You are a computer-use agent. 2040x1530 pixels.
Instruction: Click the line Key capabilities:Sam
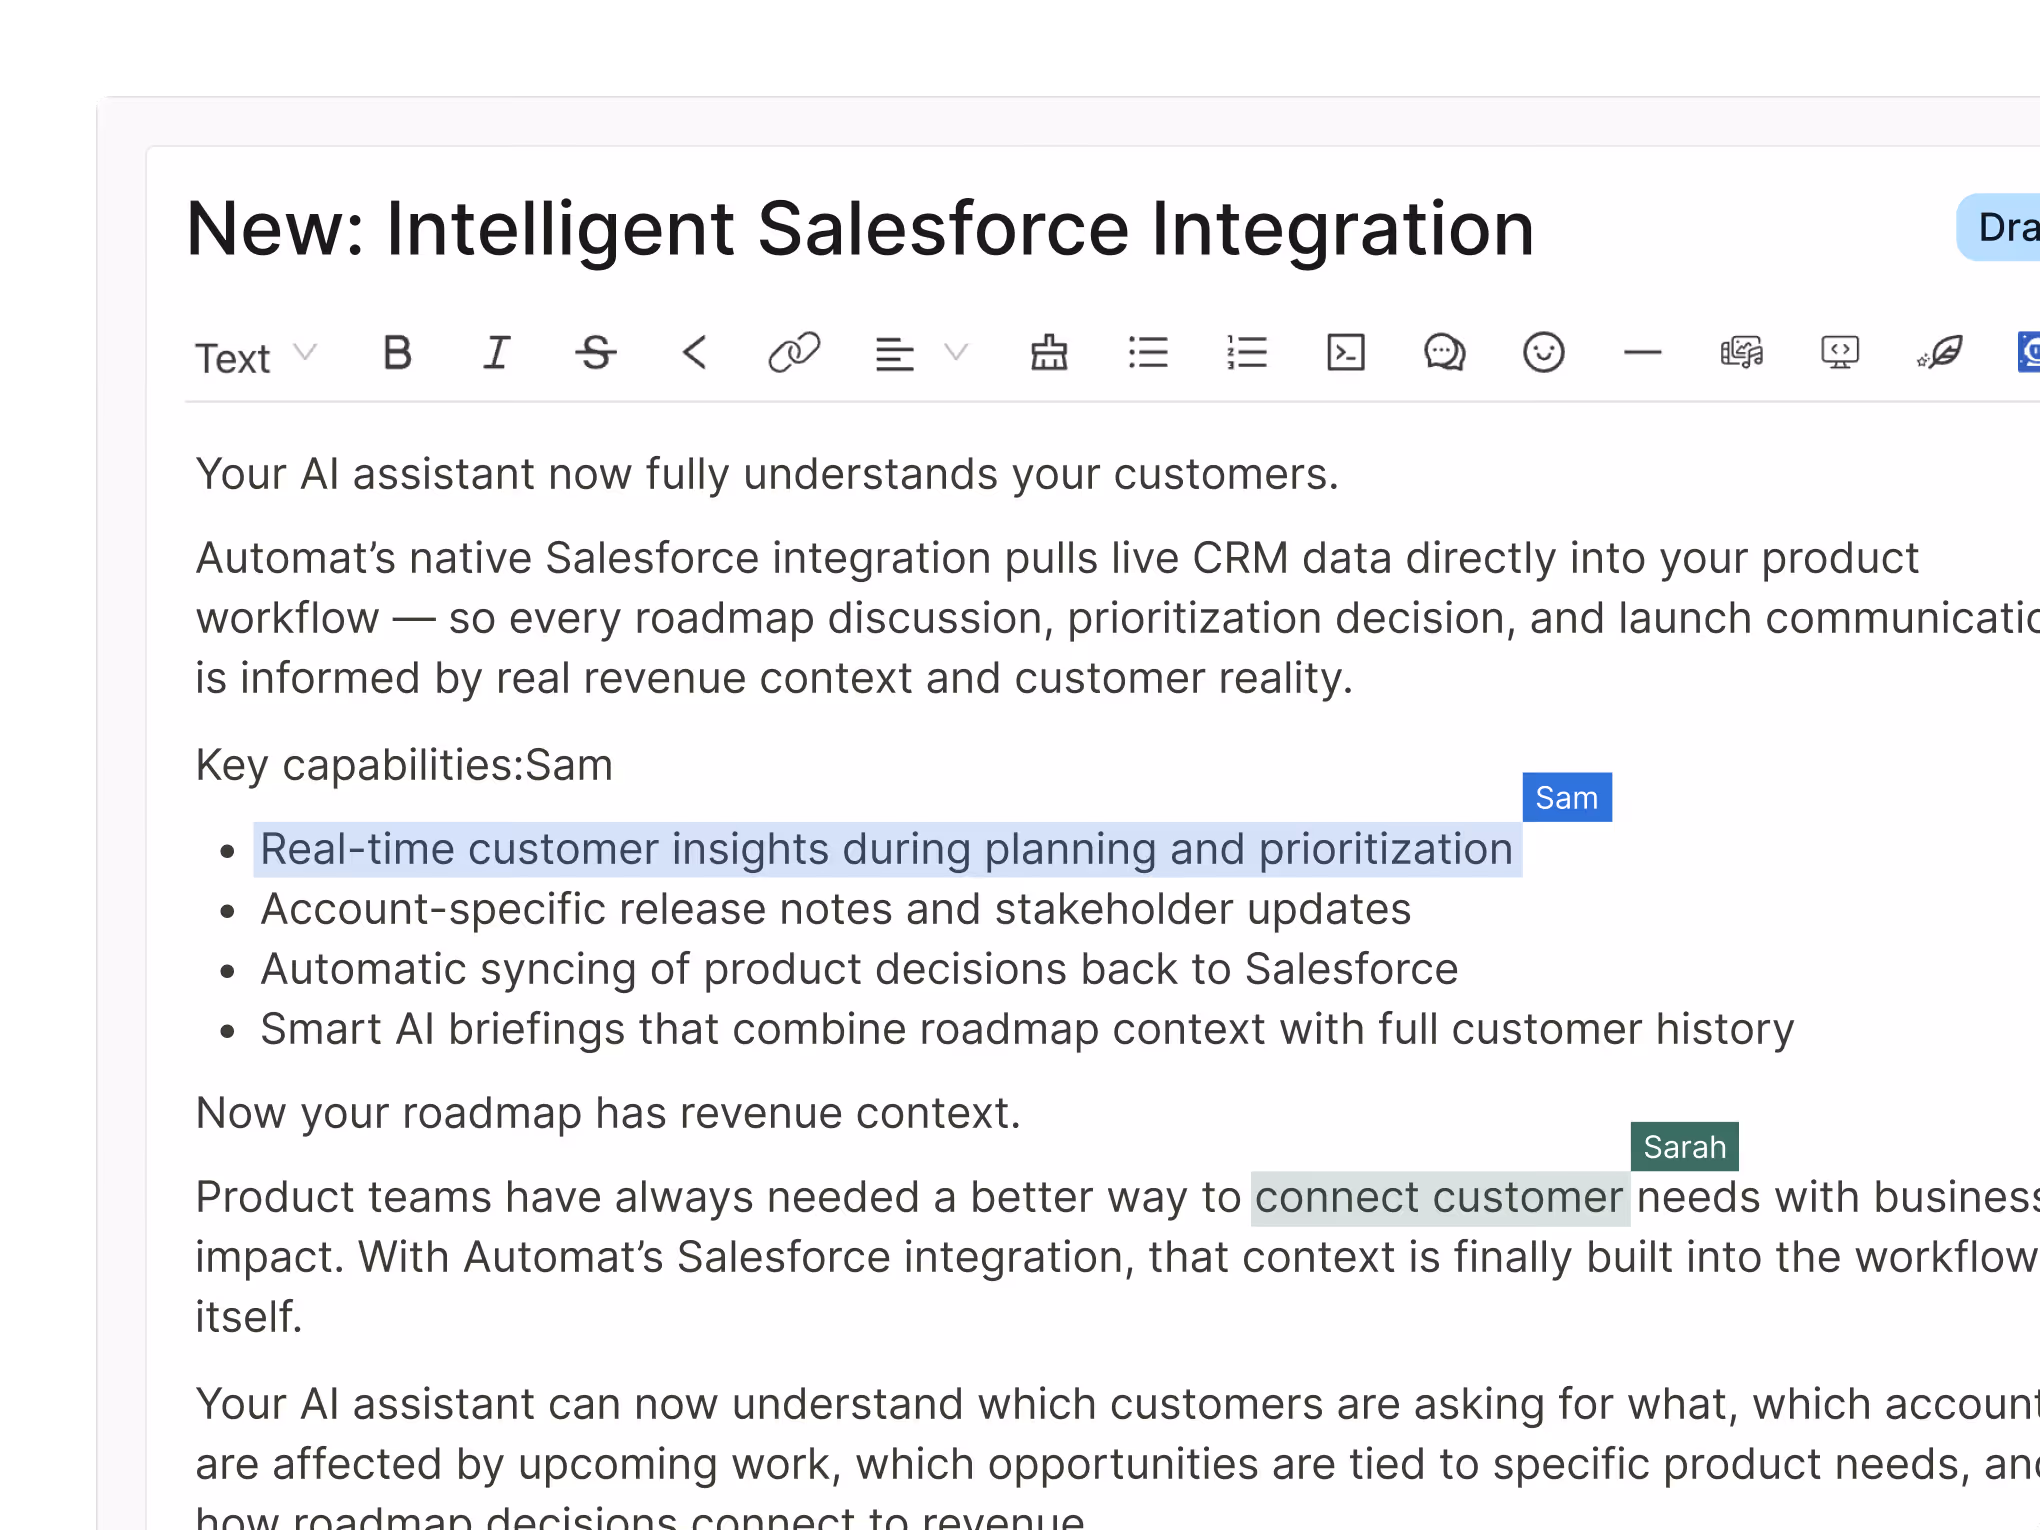(x=404, y=766)
